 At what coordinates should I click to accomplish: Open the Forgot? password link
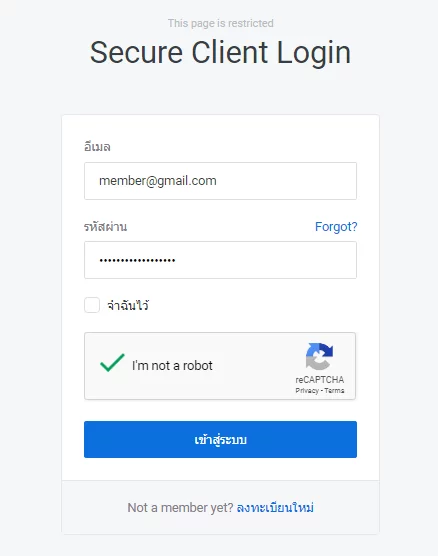point(336,227)
